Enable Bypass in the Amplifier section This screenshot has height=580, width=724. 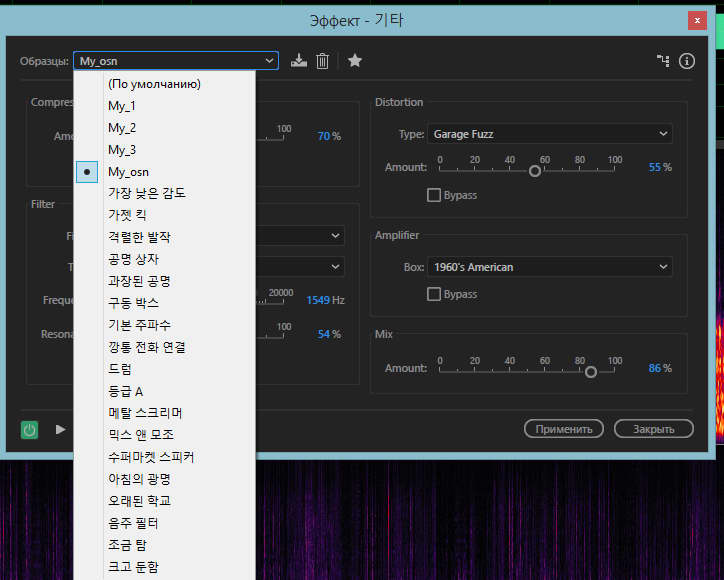coord(434,294)
